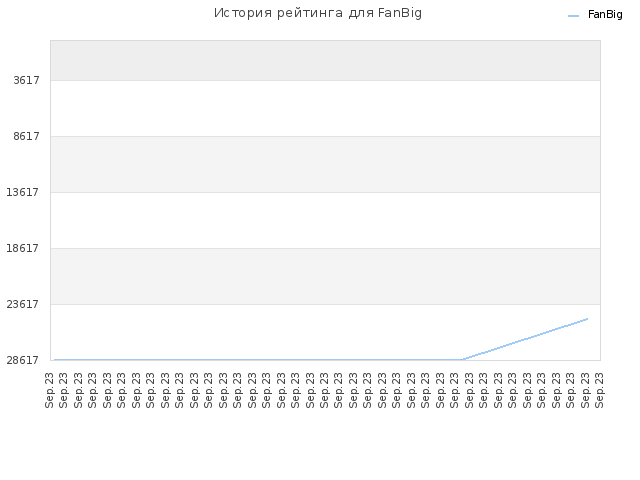
Task: Click the 23617 y-axis label
Action: click(23, 304)
